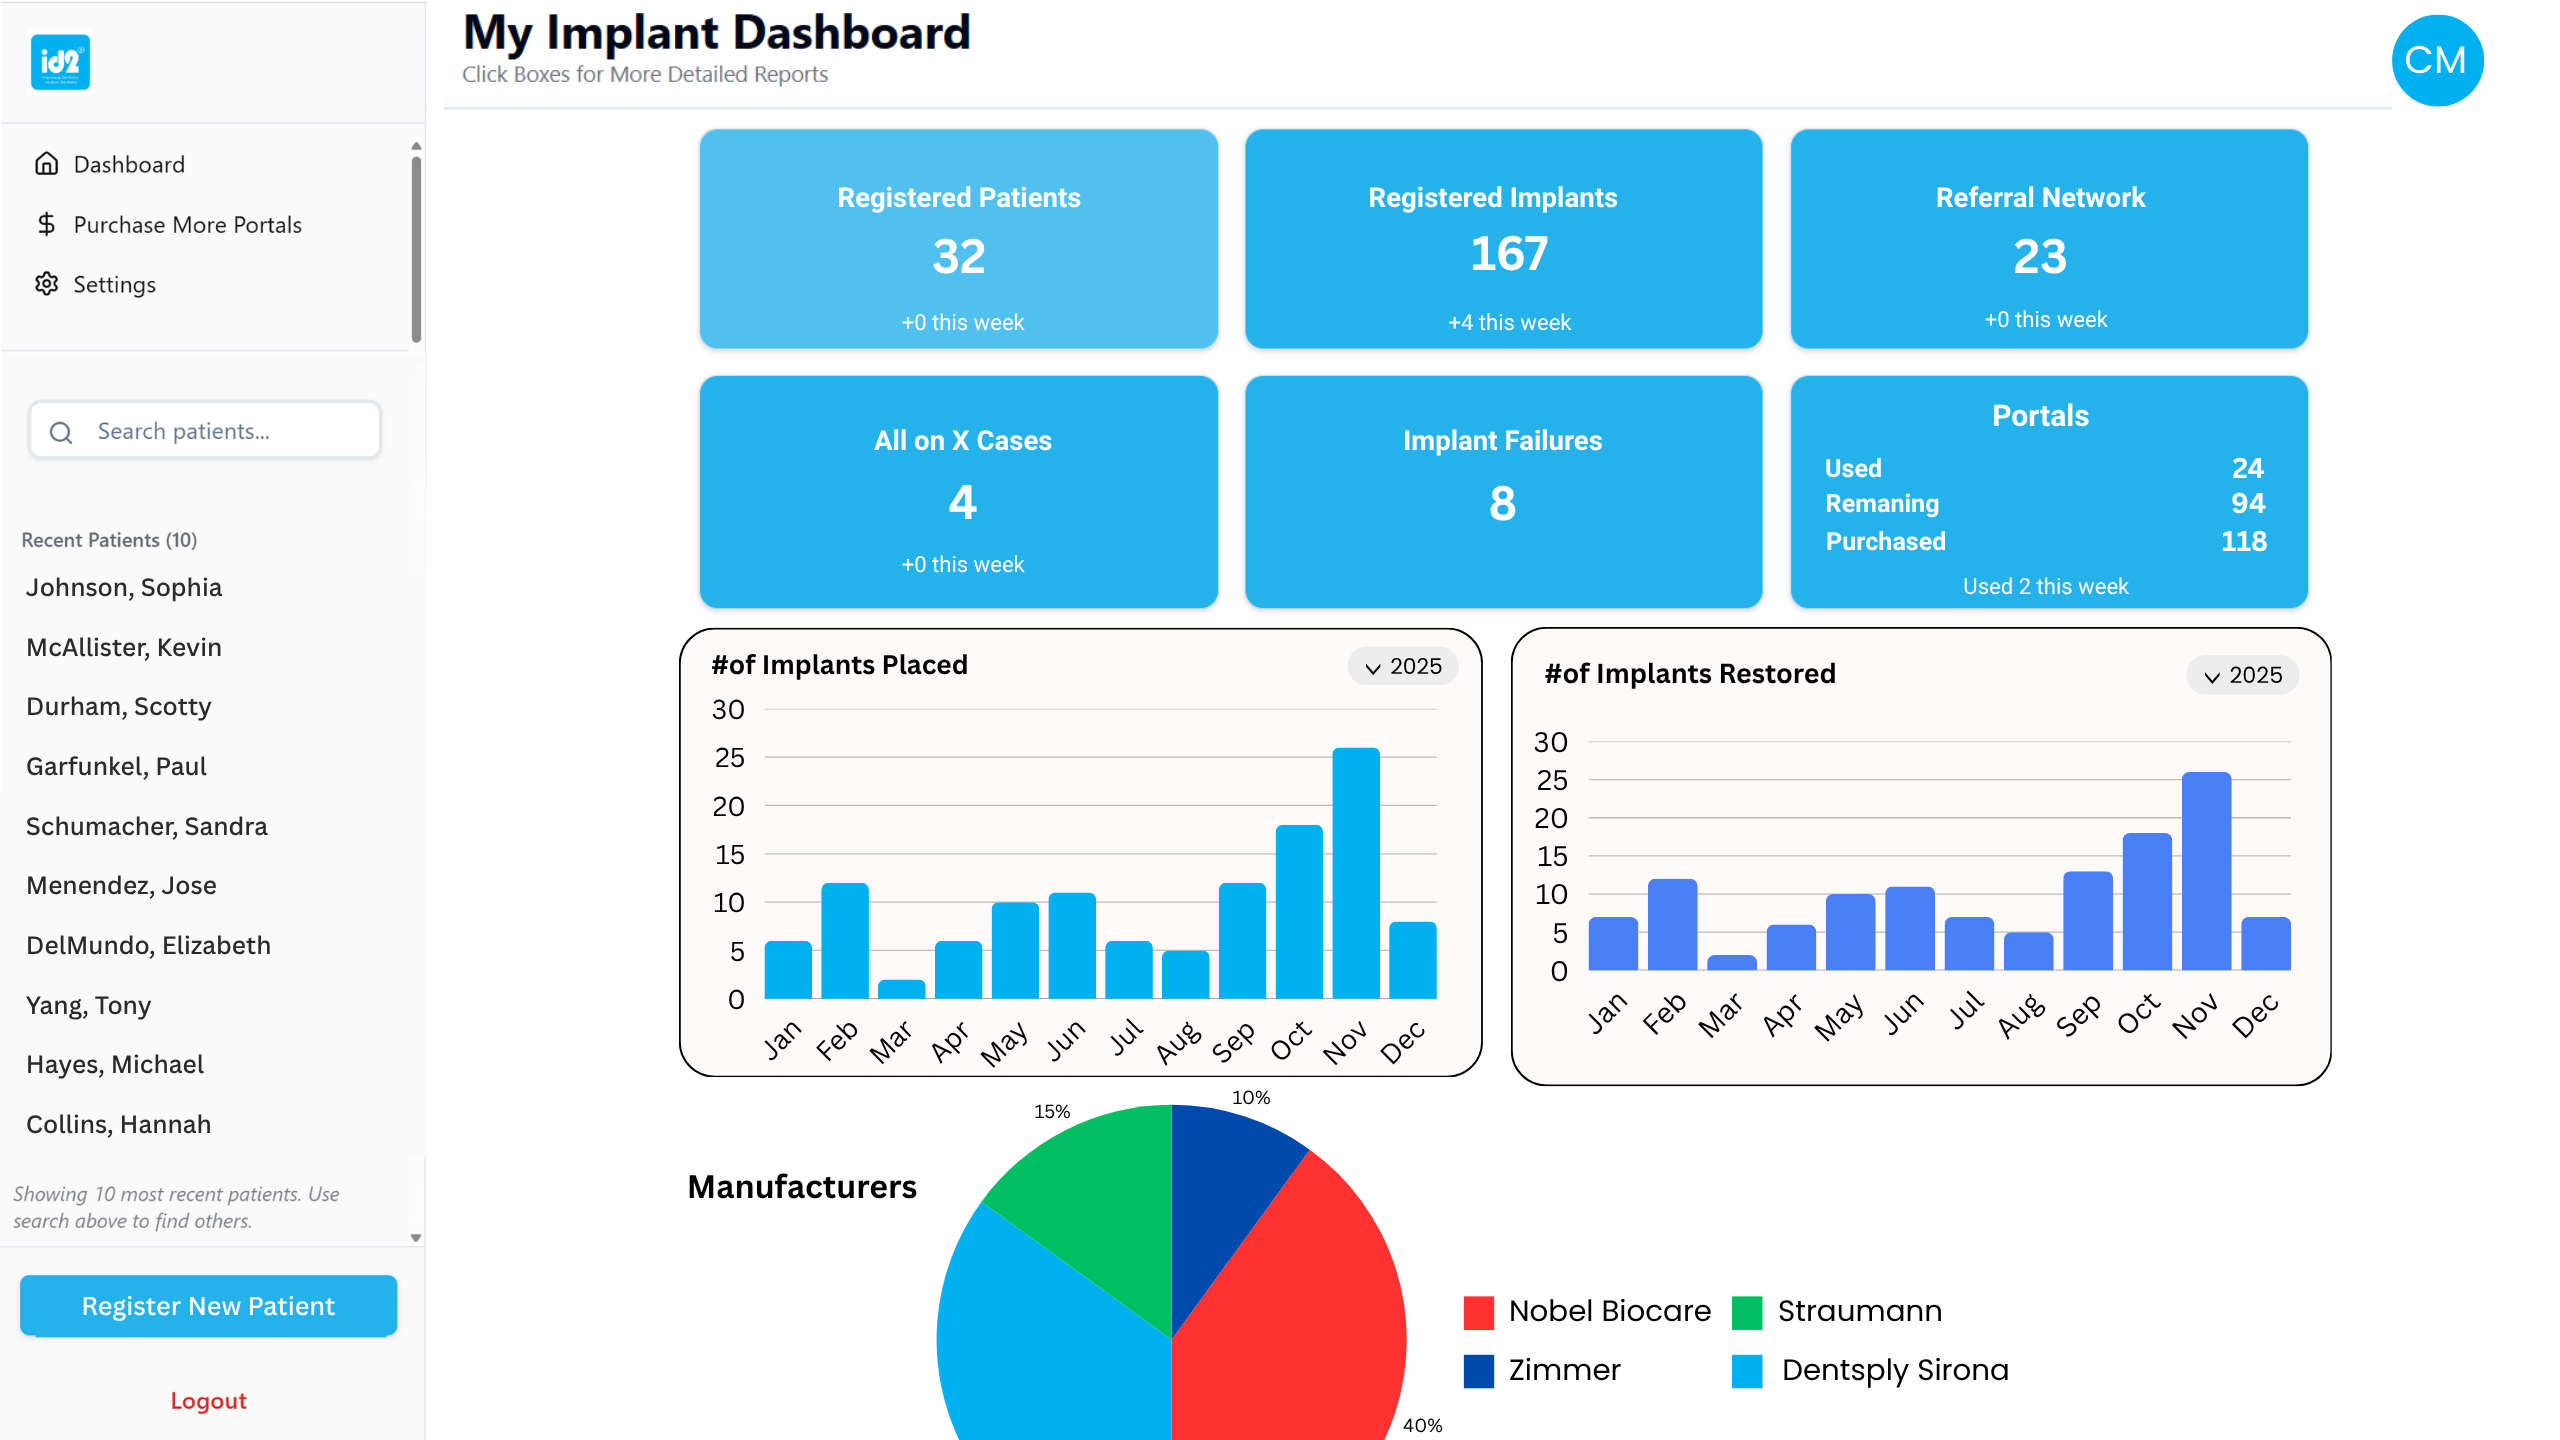Select the Dashboard home icon
2560x1440 pixels.
[47, 163]
